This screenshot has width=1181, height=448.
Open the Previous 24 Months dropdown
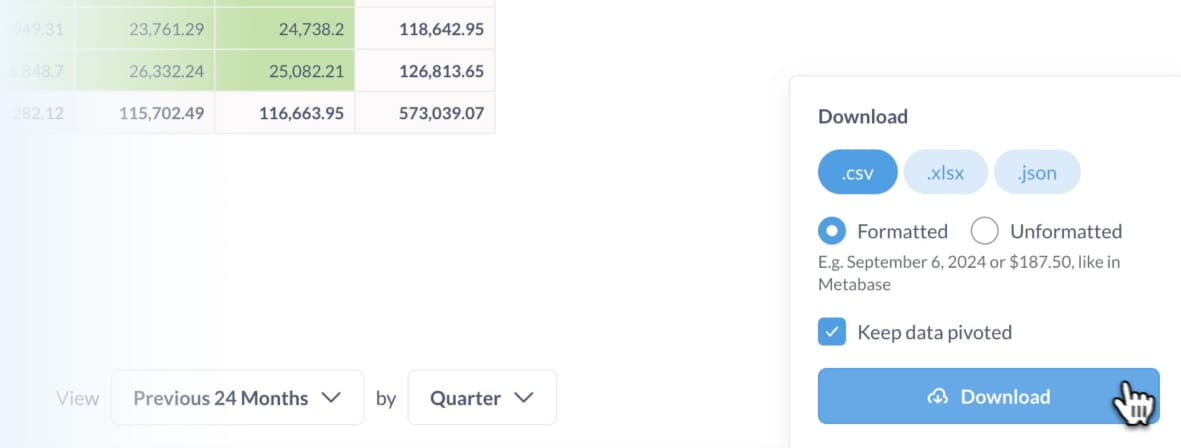237,398
